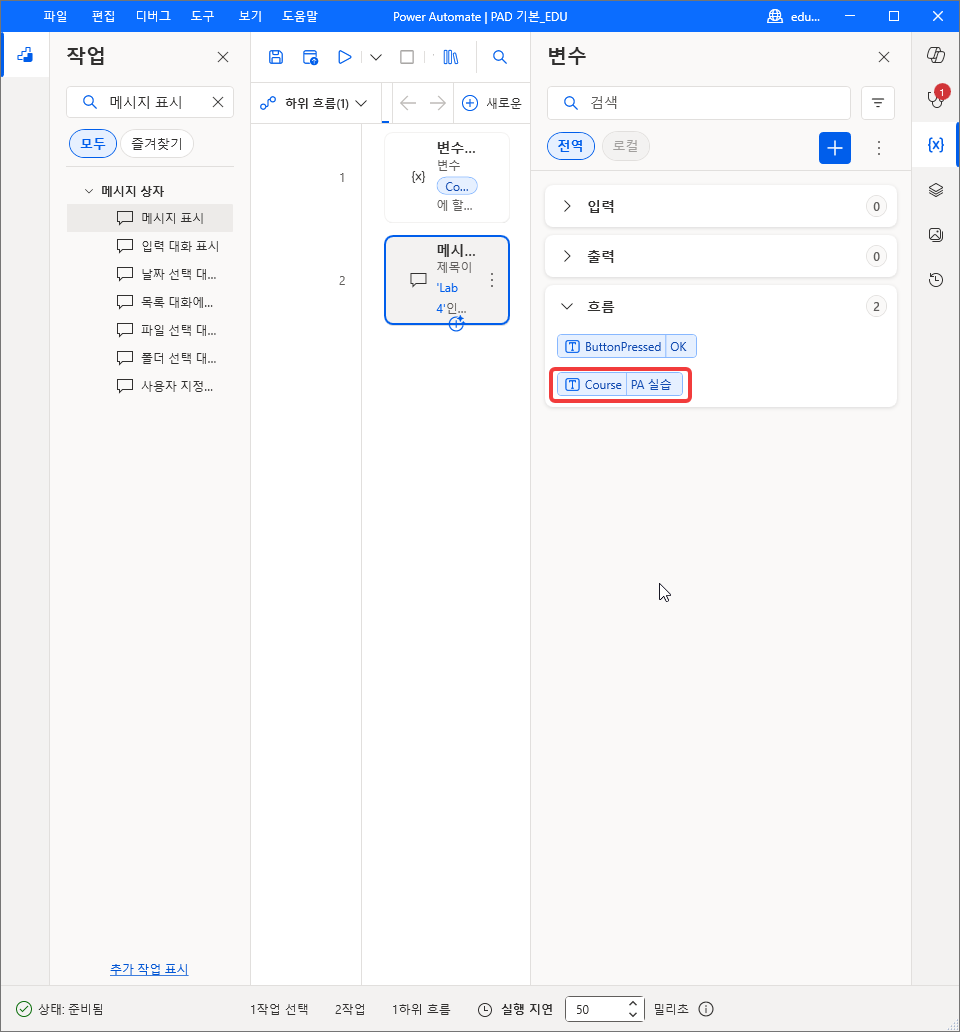The height and width of the screenshot is (1032, 960).
Task: Click the back arrow in subflow tabs
Action: (408, 103)
